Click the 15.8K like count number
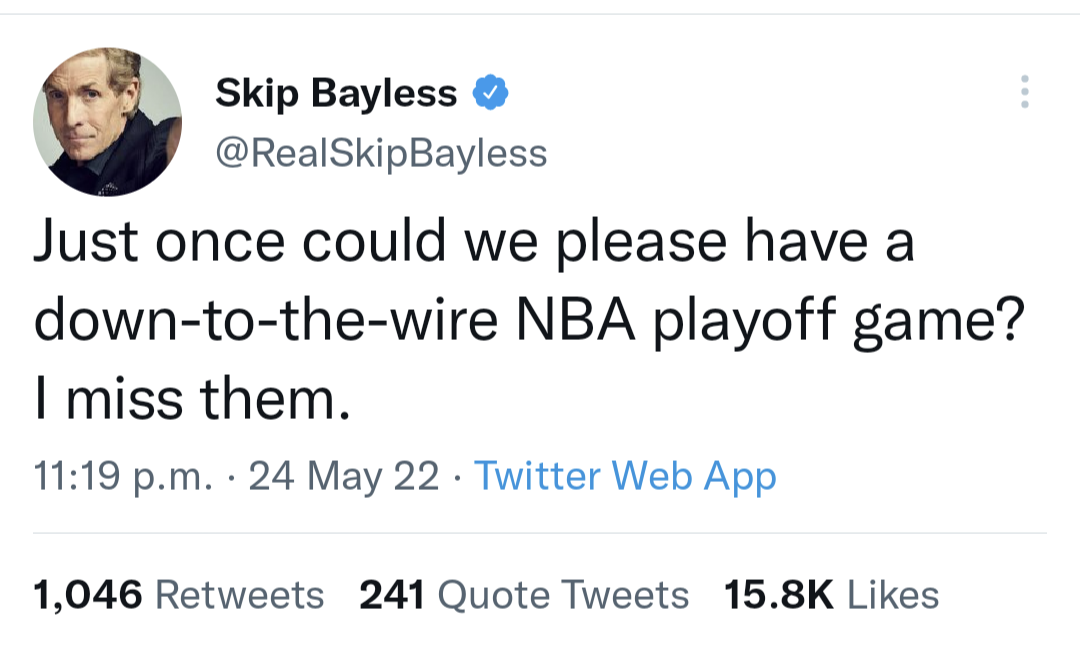 778,595
